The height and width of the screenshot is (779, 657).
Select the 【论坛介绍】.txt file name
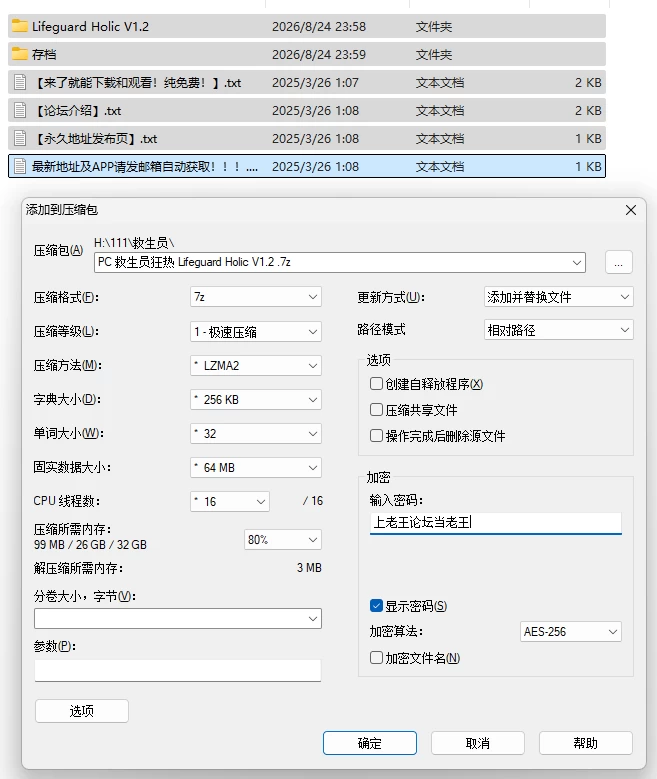click(x=77, y=110)
